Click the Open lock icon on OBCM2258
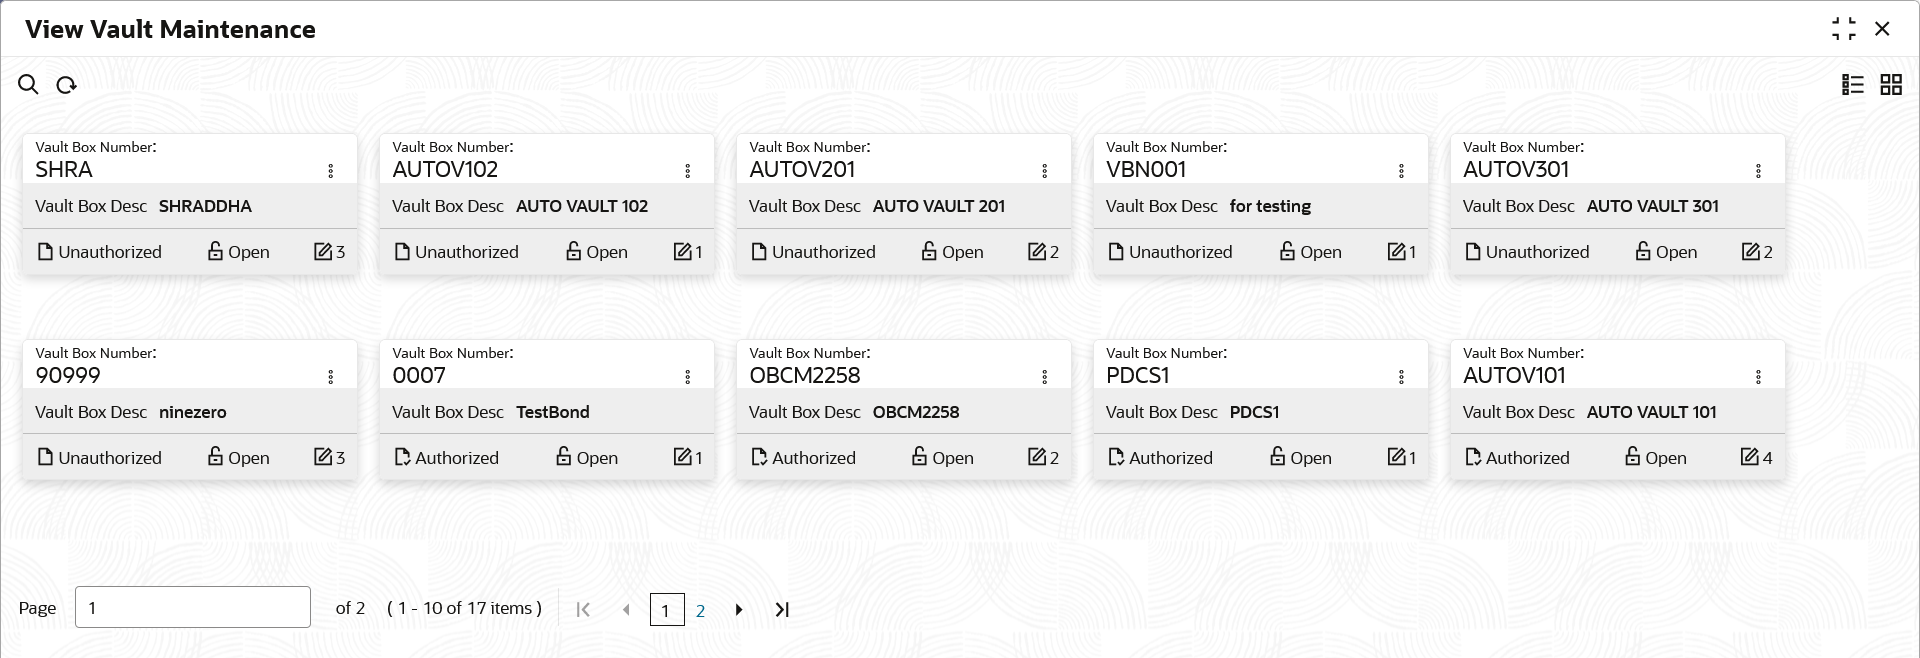The height and width of the screenshot is (658, 1920). 919,457
